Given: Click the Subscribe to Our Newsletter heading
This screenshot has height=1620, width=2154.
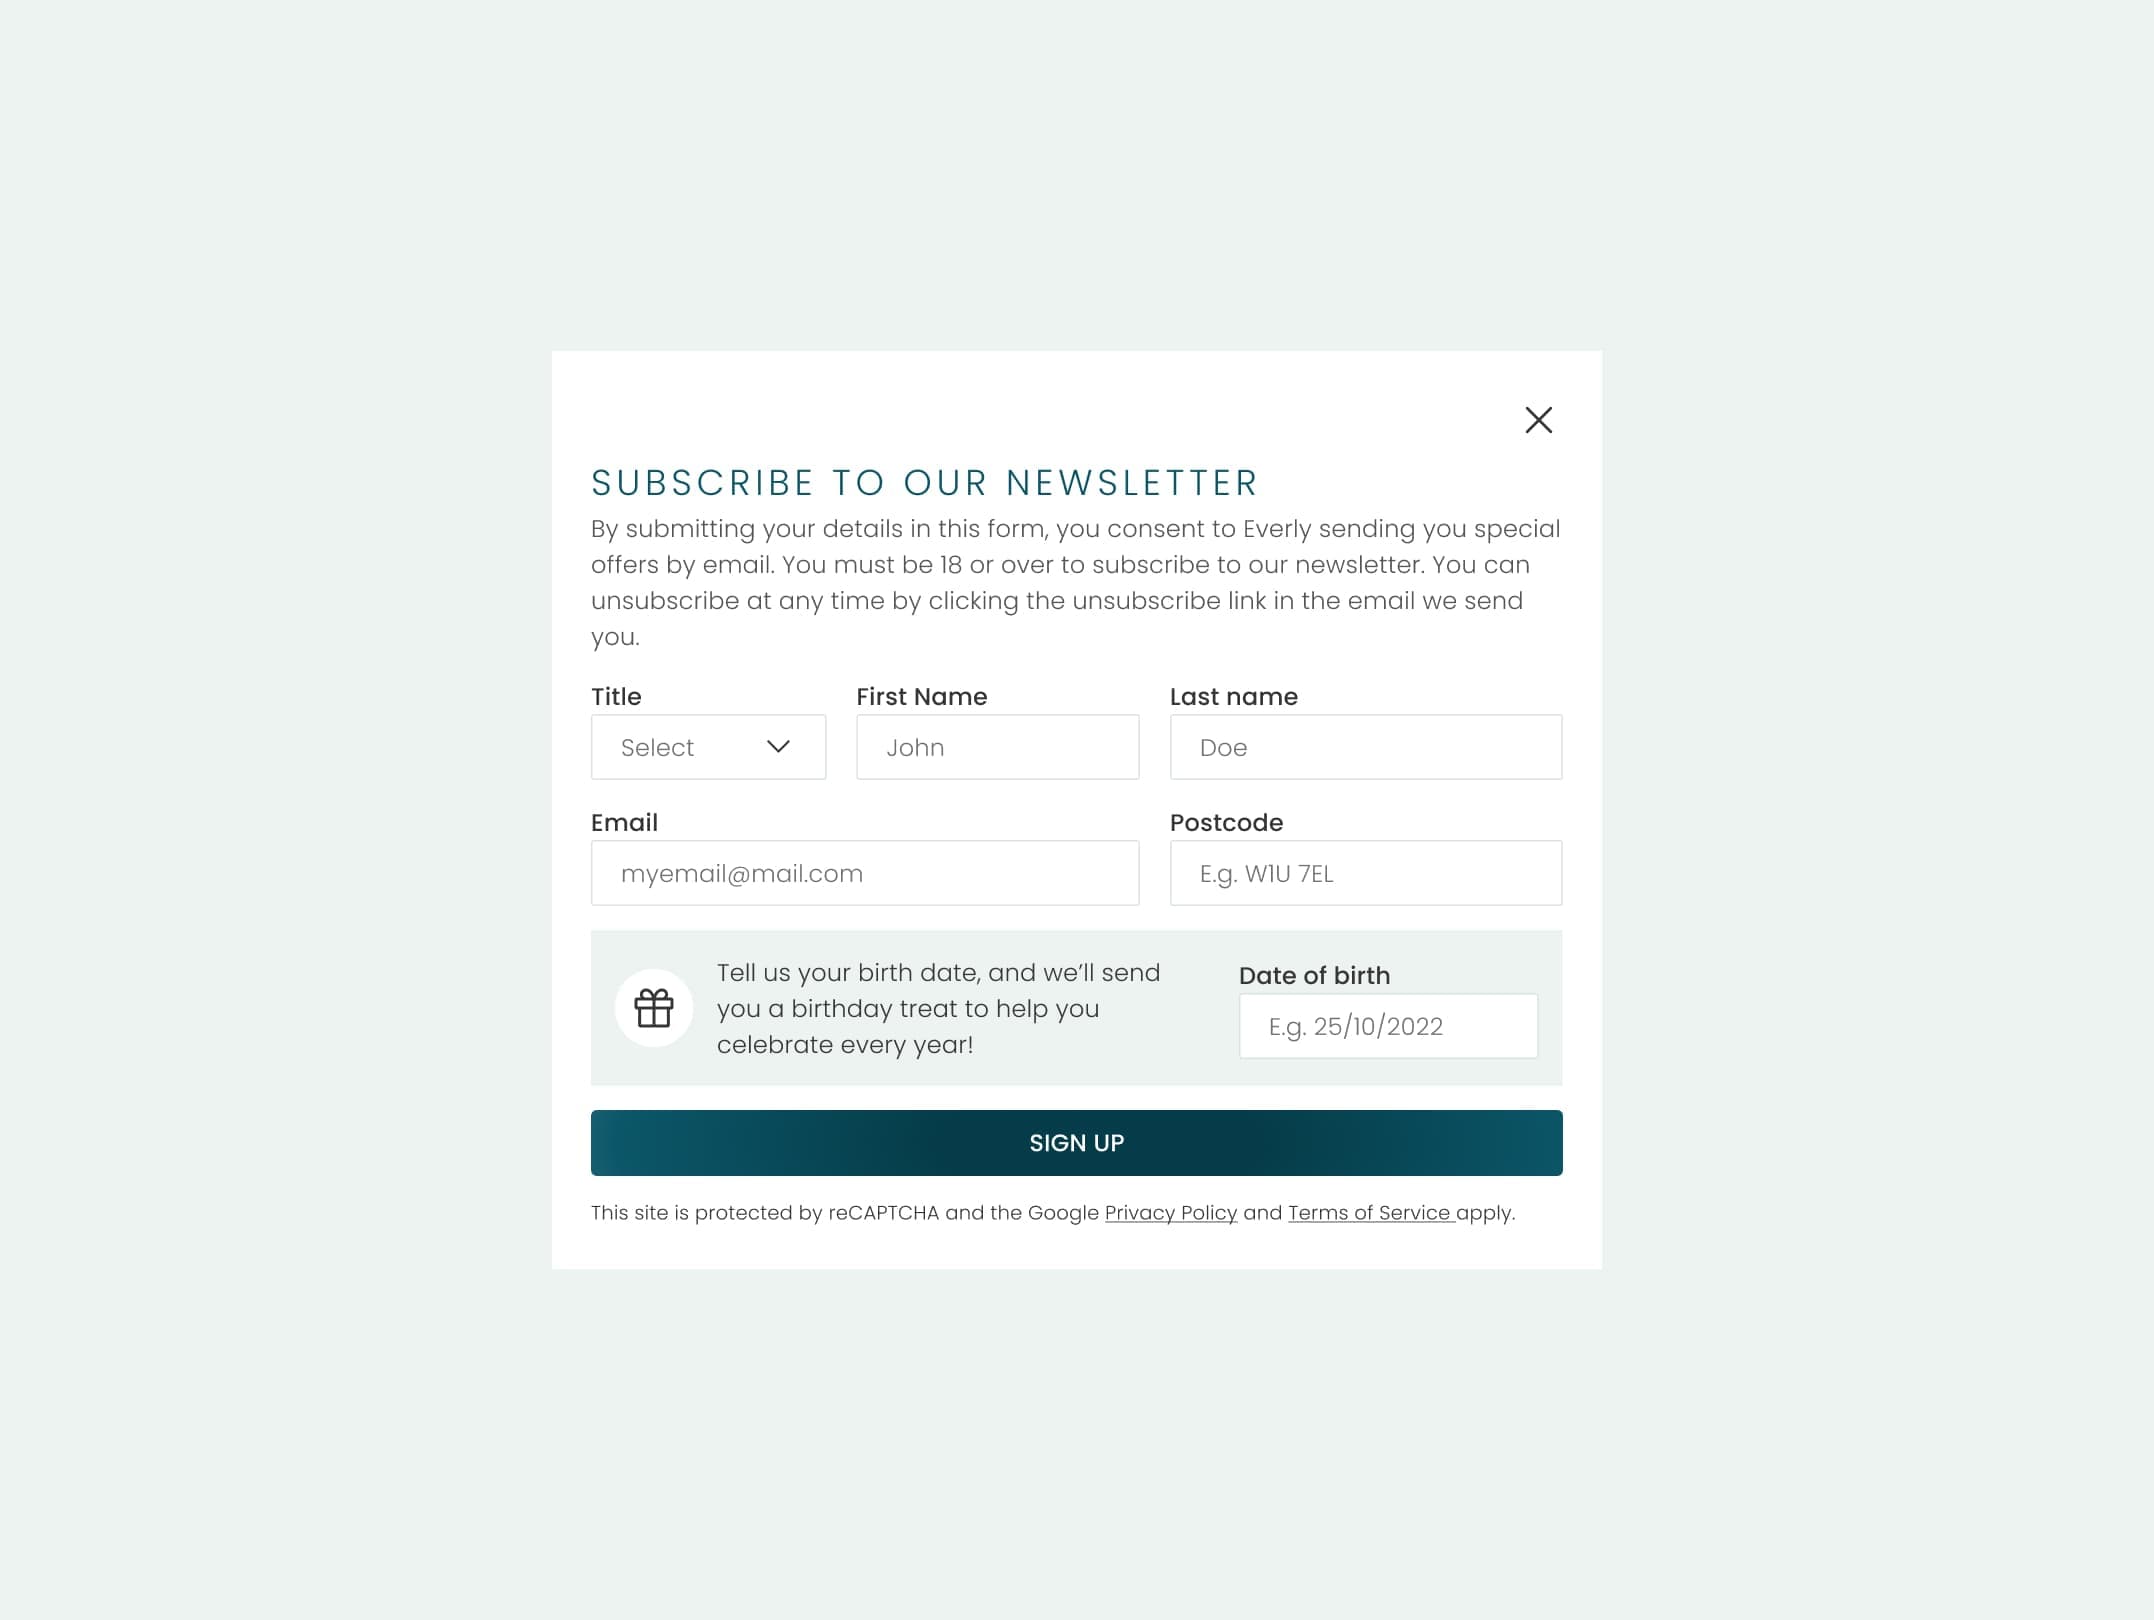Looking at the screenshot, I should [924, 483].
